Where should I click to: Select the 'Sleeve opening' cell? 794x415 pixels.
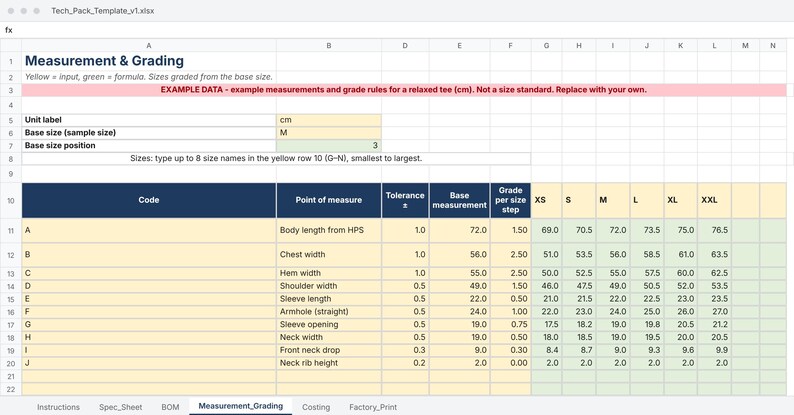click(x=329, y=324)
